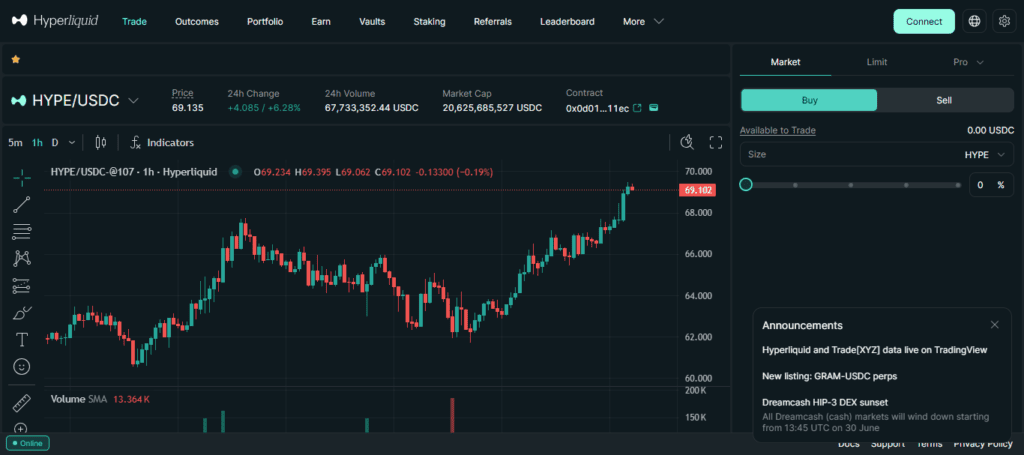Screen dimensions: 1024x455
Task: Open the Trade page
Action: click(x=135, y=22)
